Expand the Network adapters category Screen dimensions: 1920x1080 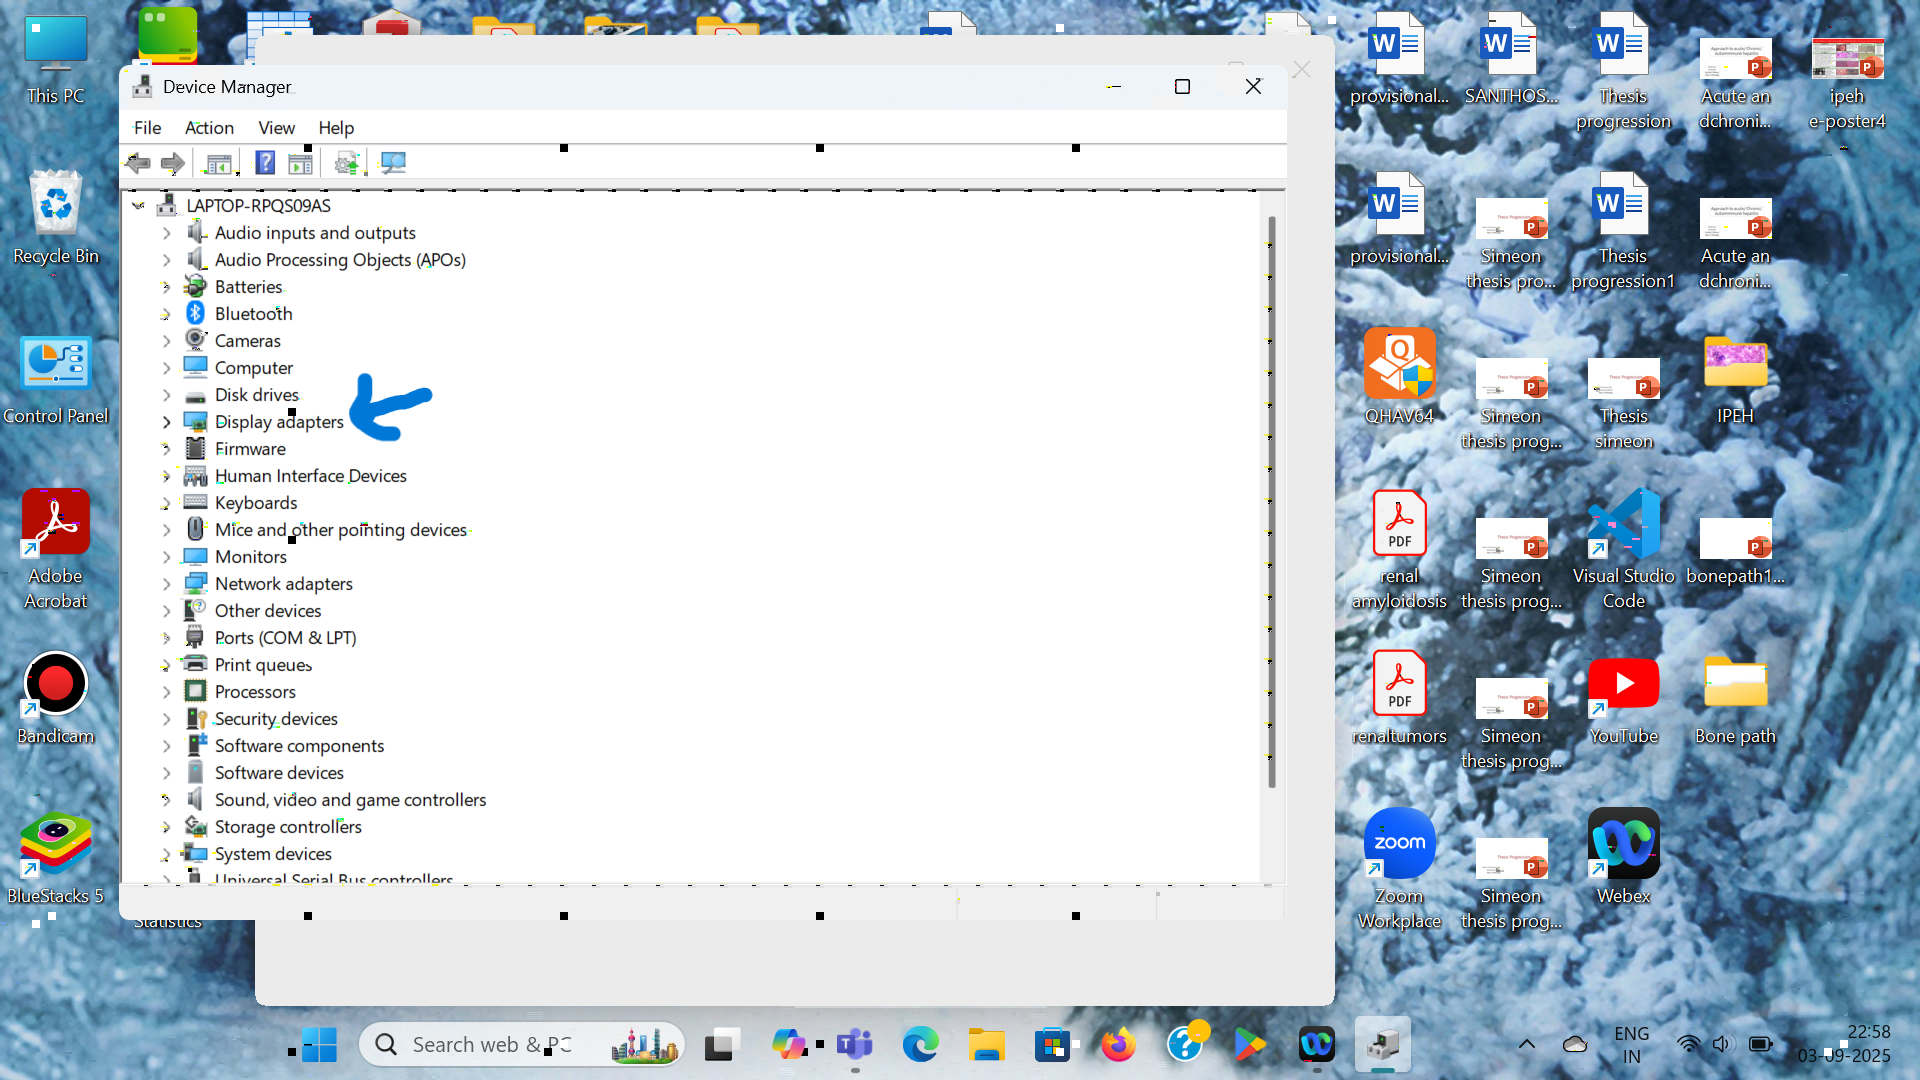tap(167, 584)
